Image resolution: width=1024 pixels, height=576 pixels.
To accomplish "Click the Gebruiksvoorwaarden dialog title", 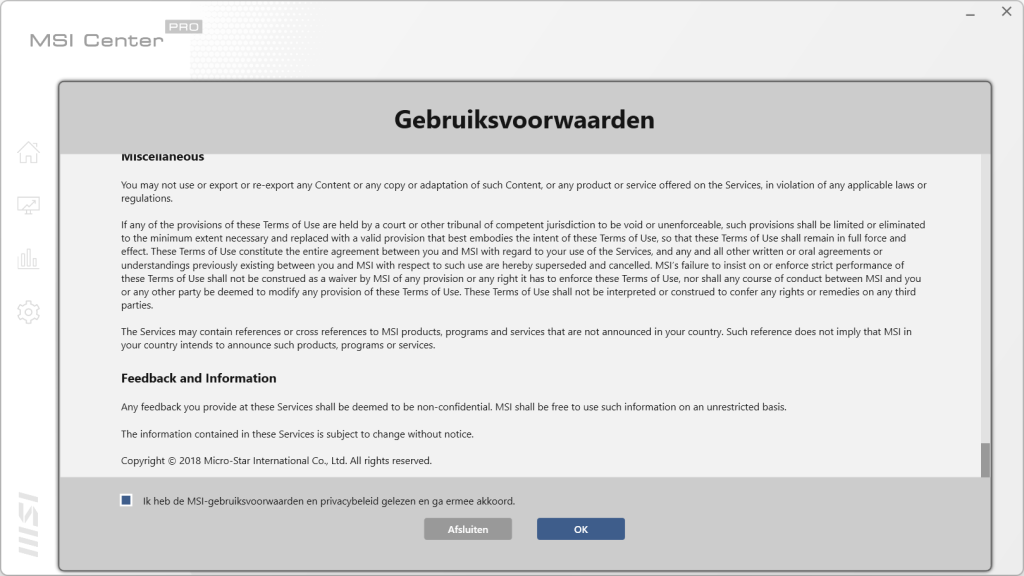I will point(524,120).
